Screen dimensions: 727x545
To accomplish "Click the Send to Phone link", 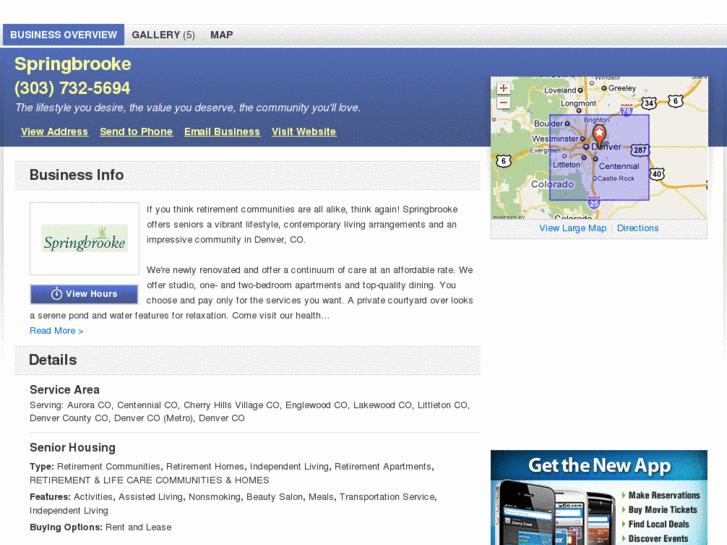I will 136,132.
